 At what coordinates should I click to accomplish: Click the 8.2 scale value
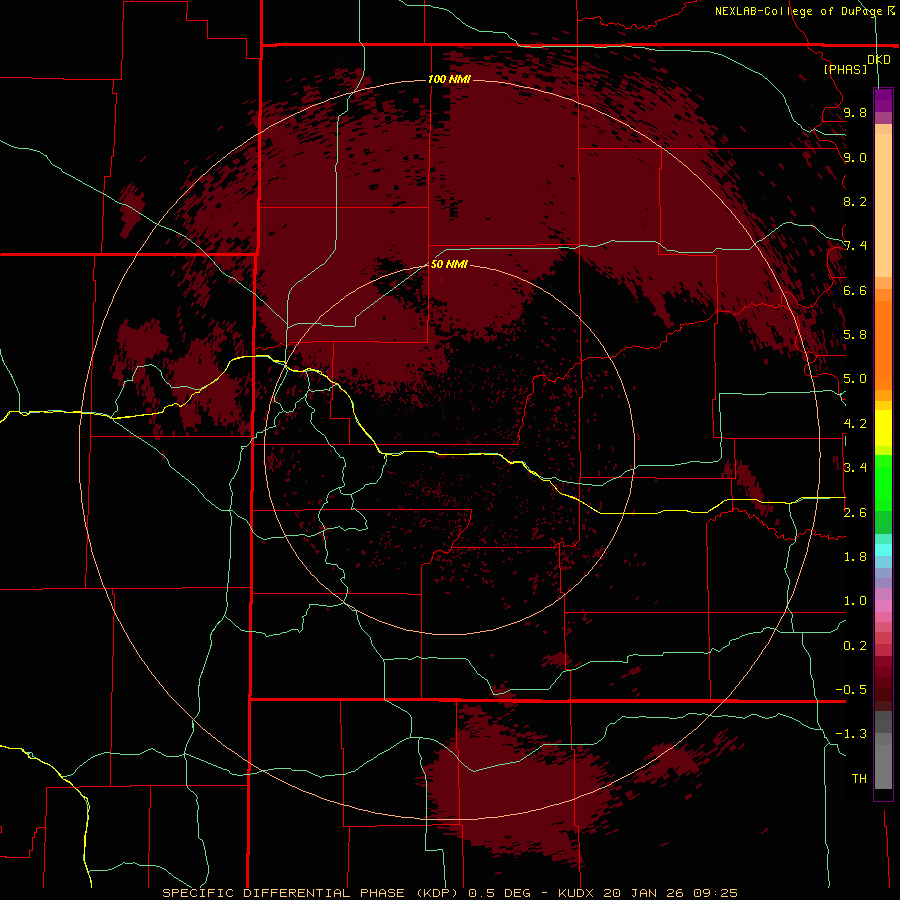(855, 201)
